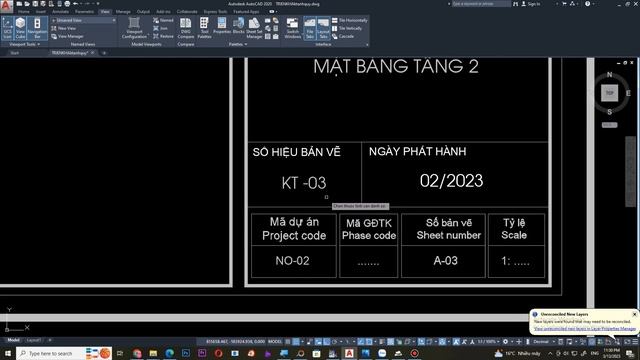Open File Explorer from the taskbar

point(153,353)
